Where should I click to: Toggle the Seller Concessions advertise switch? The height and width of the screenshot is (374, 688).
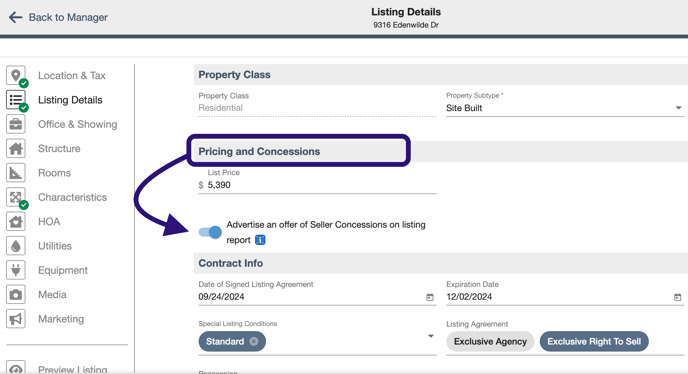[x=210, y=232]
